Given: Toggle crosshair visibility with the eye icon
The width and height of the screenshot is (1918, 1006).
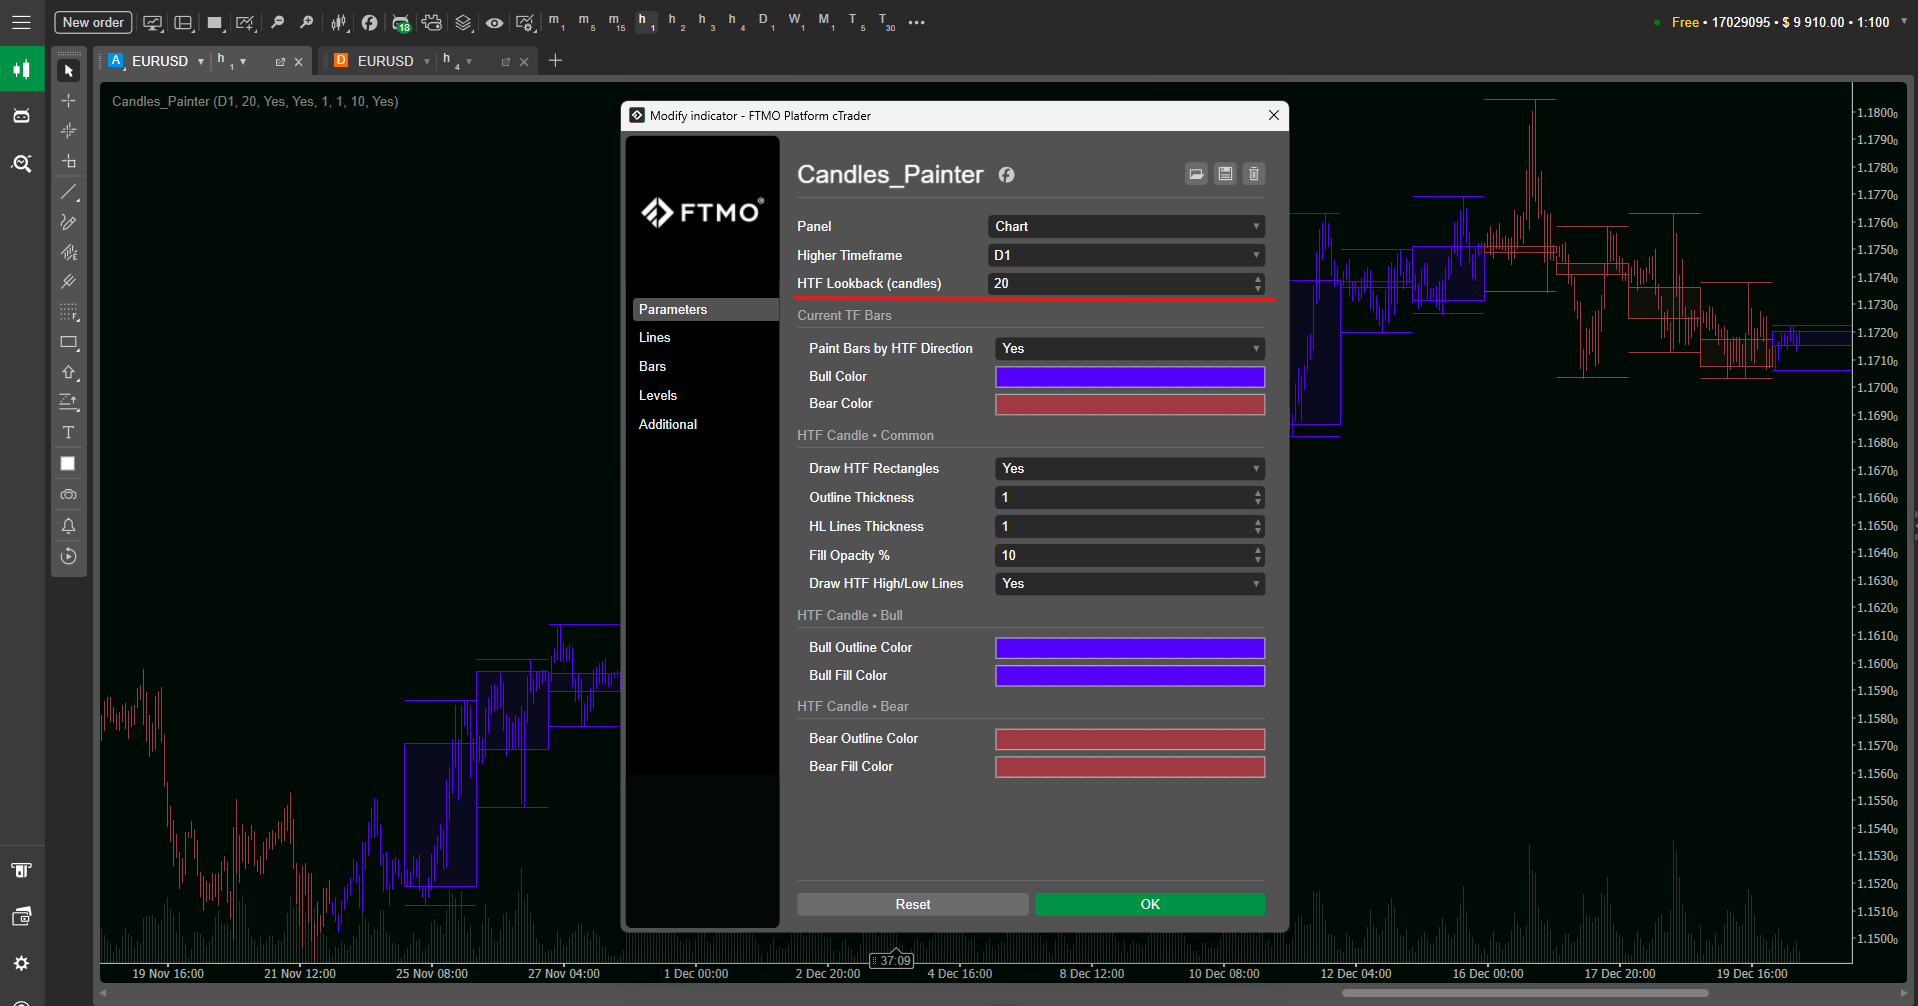Looking at the screenshot, I should click(494, 22).
